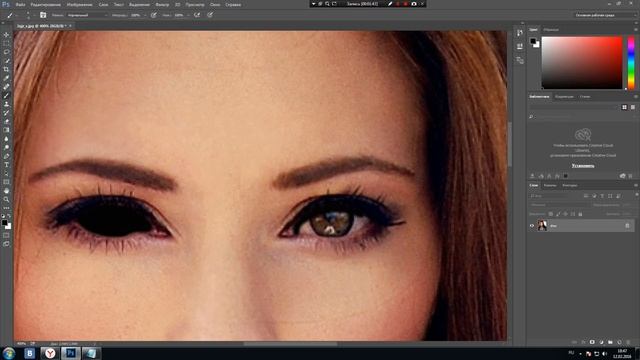Image resolution: width=640 pixels, height=360 pixels.
Task: Select the Rectangle shape tool
Action: click(6, 182)
